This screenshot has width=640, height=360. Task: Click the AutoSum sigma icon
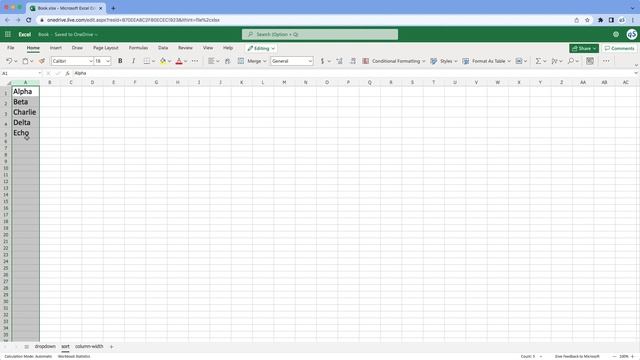[538, 61]
